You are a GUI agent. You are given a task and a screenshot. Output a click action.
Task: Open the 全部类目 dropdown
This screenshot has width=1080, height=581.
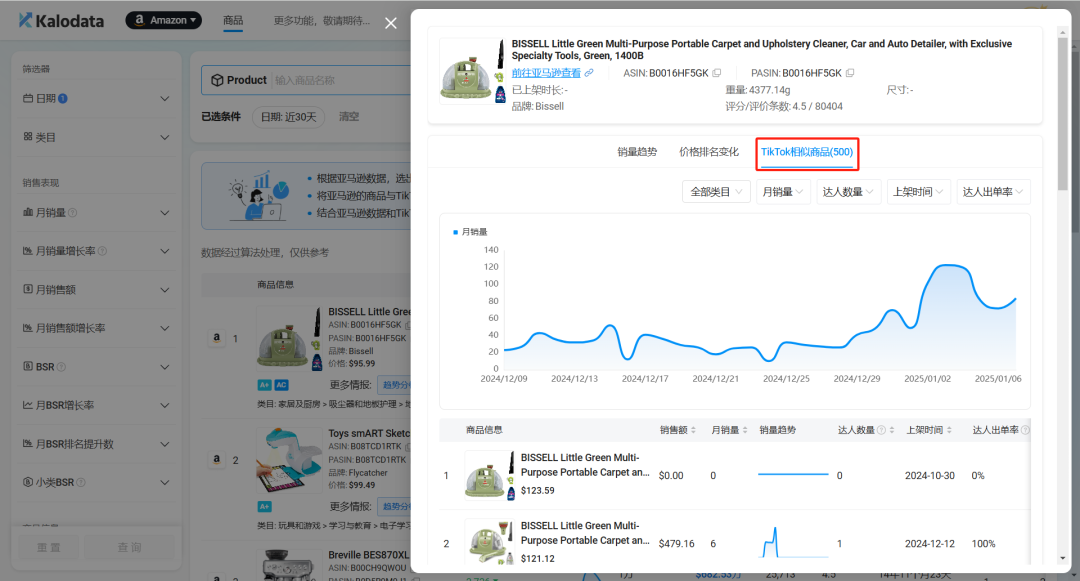[x=716, y=190]
